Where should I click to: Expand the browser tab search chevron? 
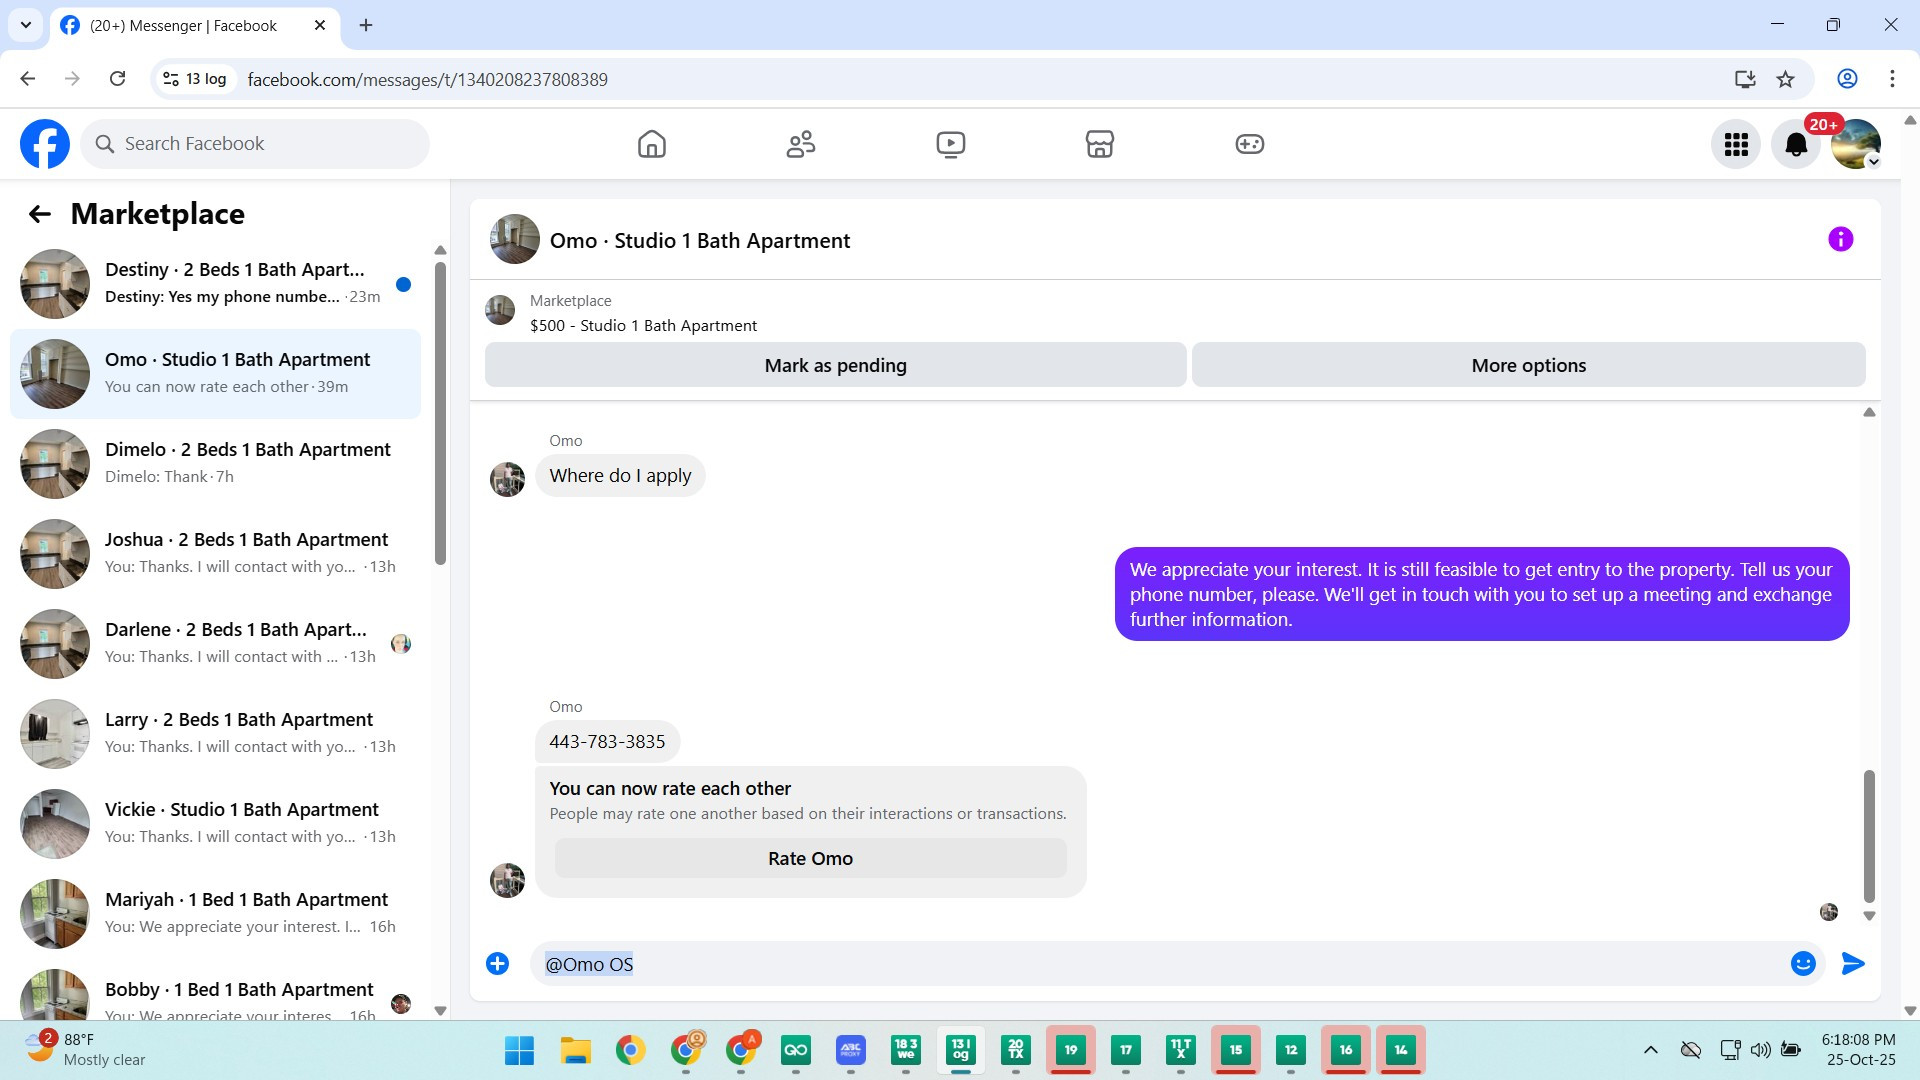click(26, 25)
